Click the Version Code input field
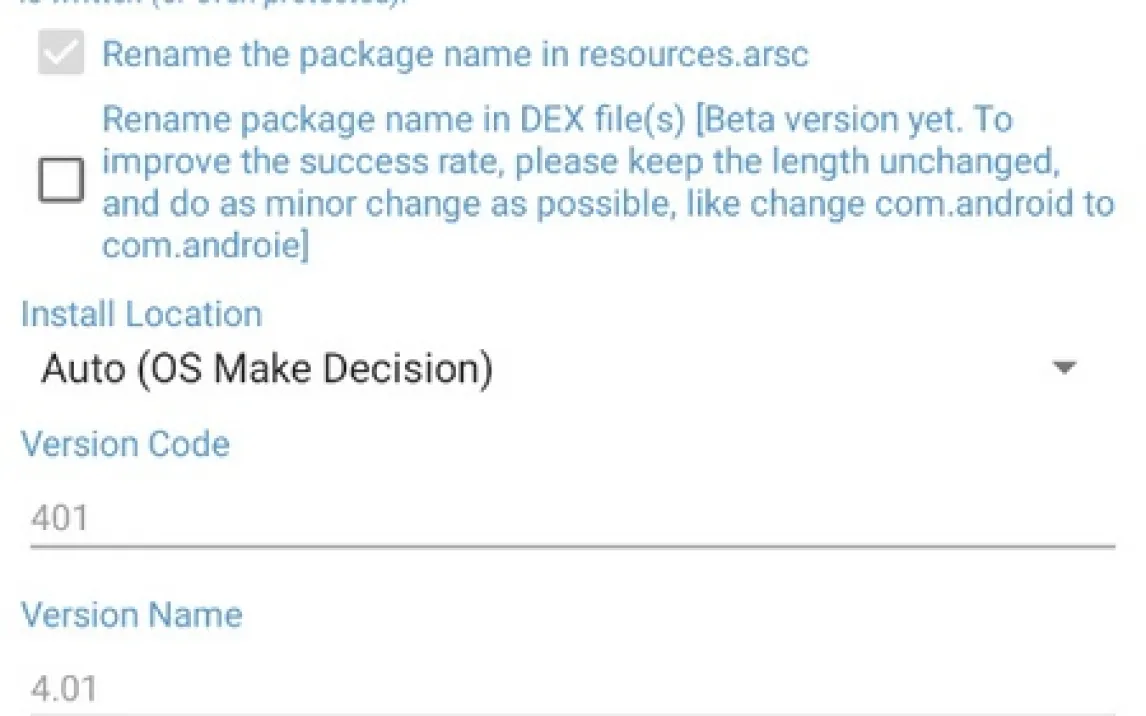Image resolution: width=1146 pixels, height=716 pixels. (572, 518)
